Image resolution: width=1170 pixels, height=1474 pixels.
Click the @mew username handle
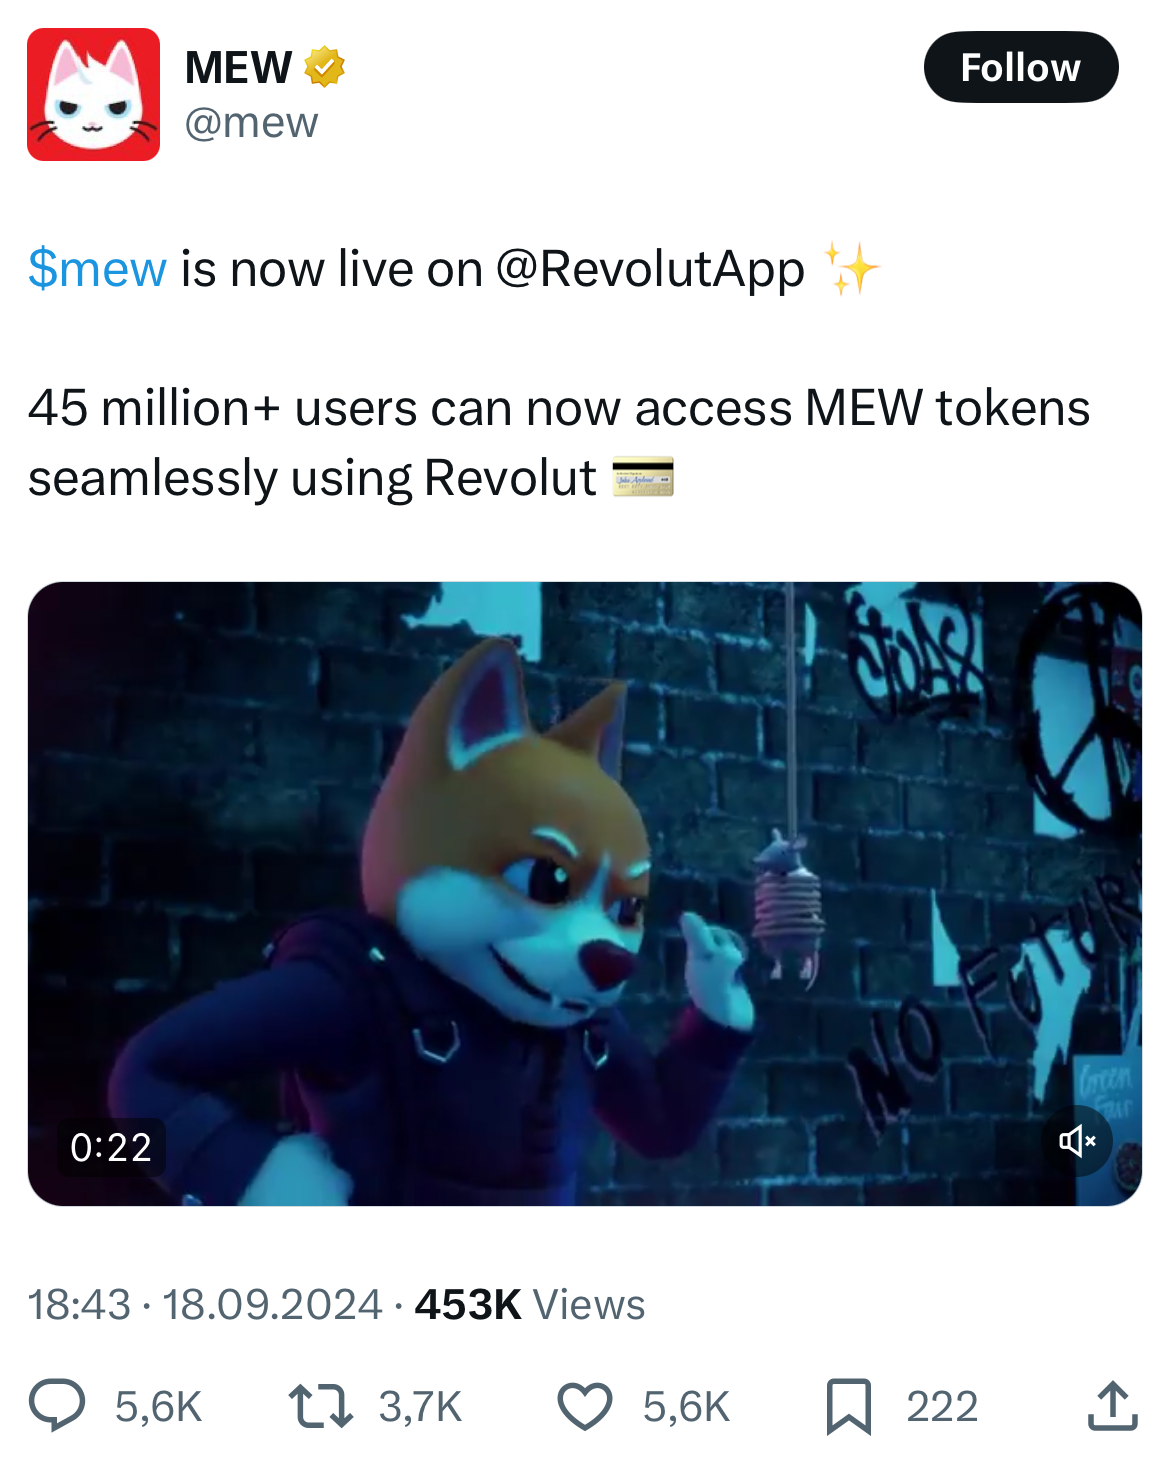[x=251, y=122]
